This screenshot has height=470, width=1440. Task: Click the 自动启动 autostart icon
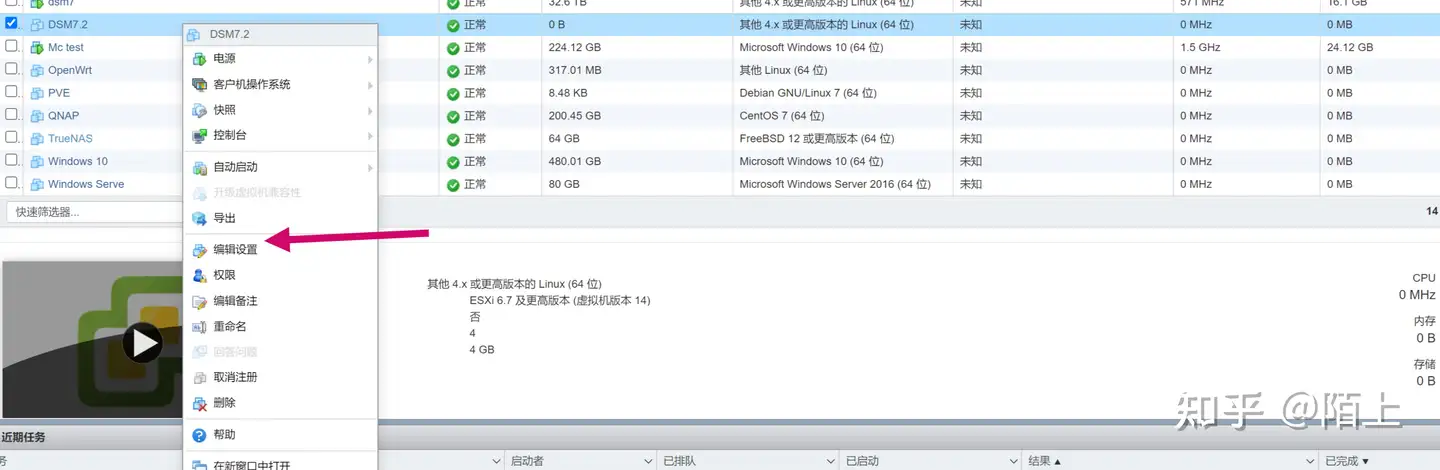(x=199, y=167)
